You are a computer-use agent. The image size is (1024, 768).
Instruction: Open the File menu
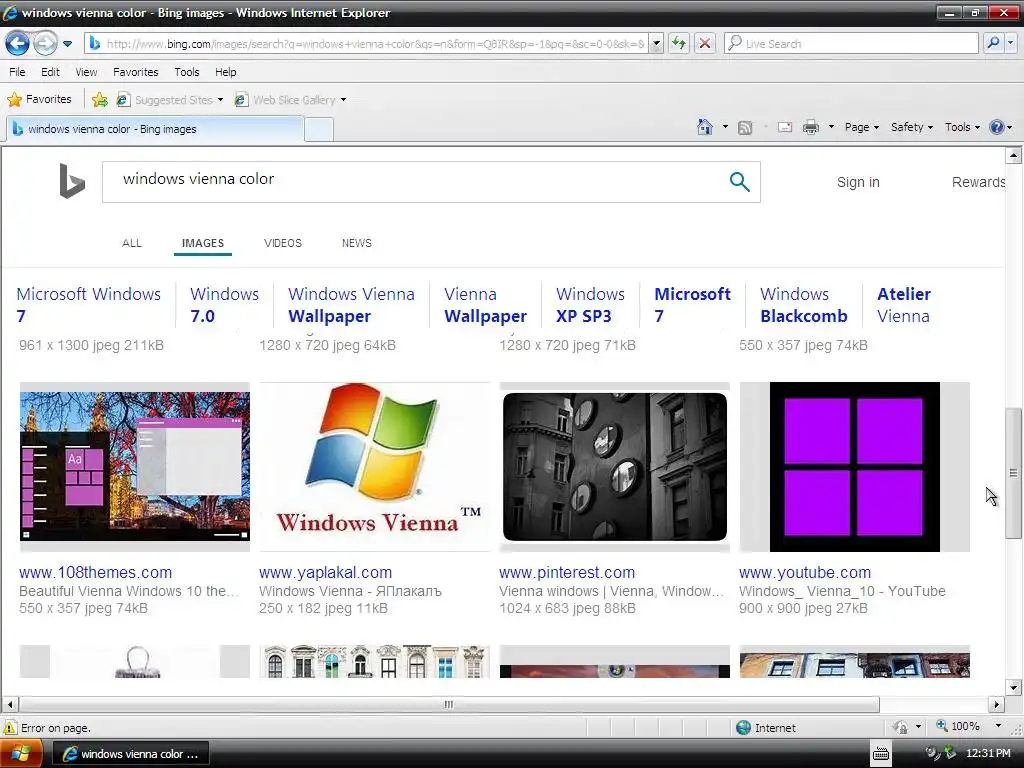click(17, 72)
